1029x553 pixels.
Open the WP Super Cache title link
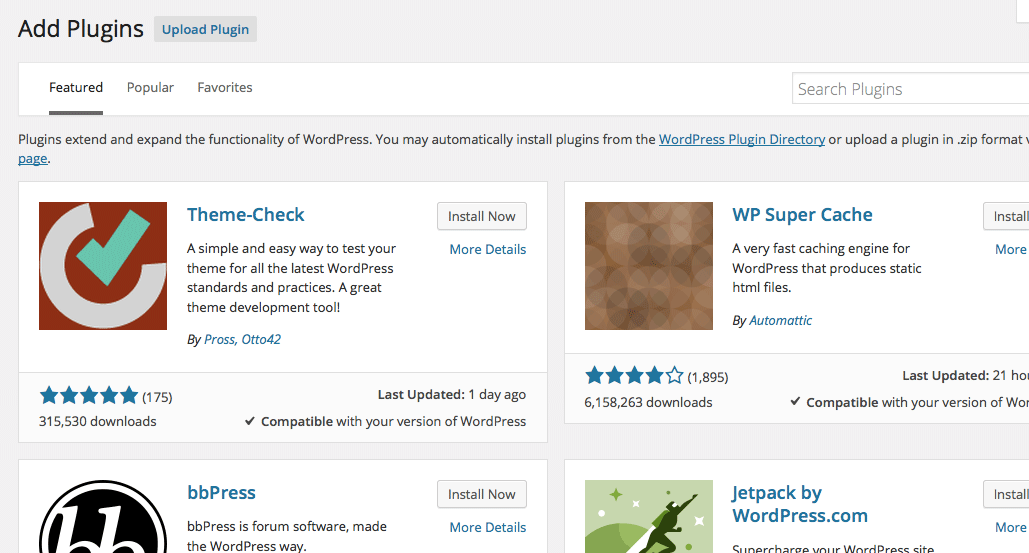[802, 215]
